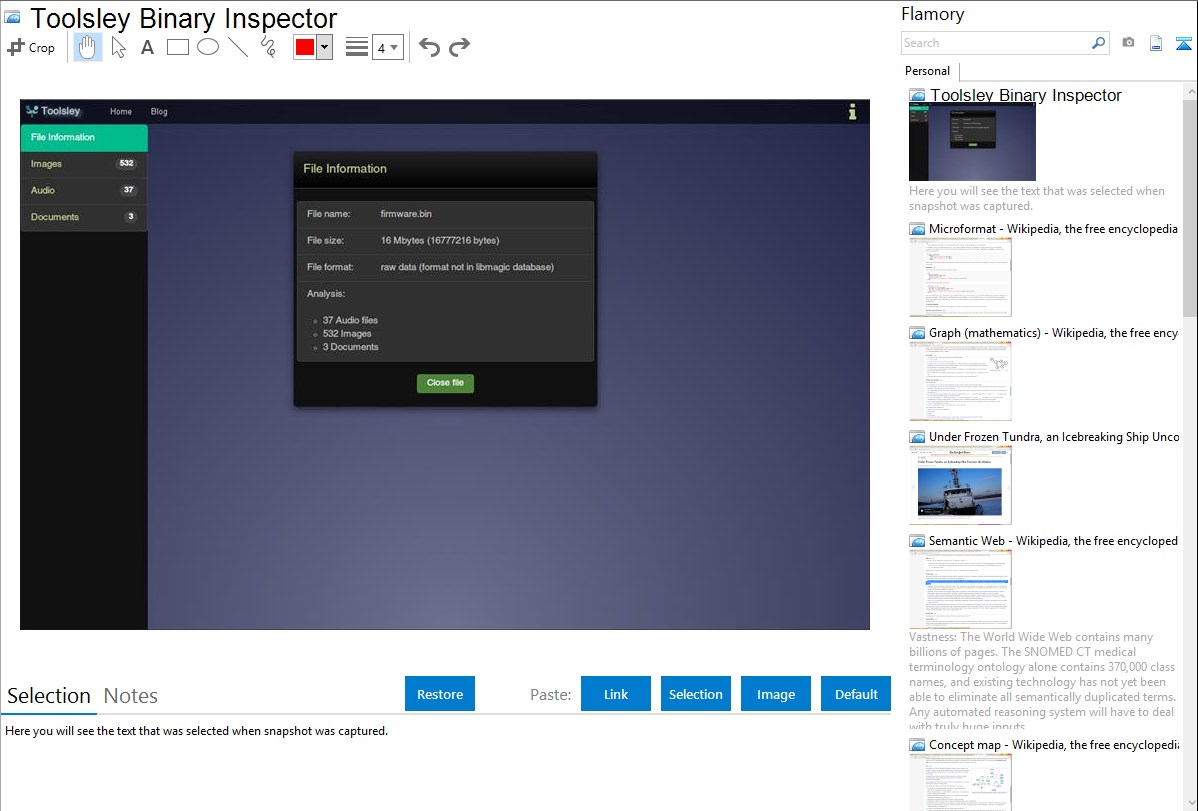Click the '37 Audio files' analysis line
The width and height of the screenshot is (1198, 811).
pos(350,320)
